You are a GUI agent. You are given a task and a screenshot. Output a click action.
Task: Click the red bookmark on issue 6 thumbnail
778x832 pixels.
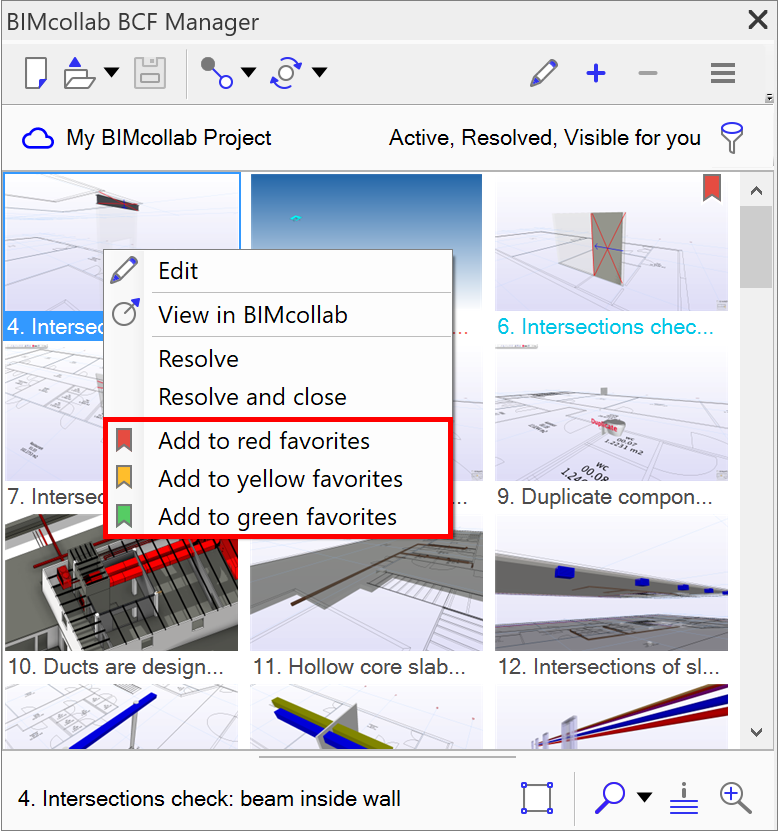pos(712,188)
